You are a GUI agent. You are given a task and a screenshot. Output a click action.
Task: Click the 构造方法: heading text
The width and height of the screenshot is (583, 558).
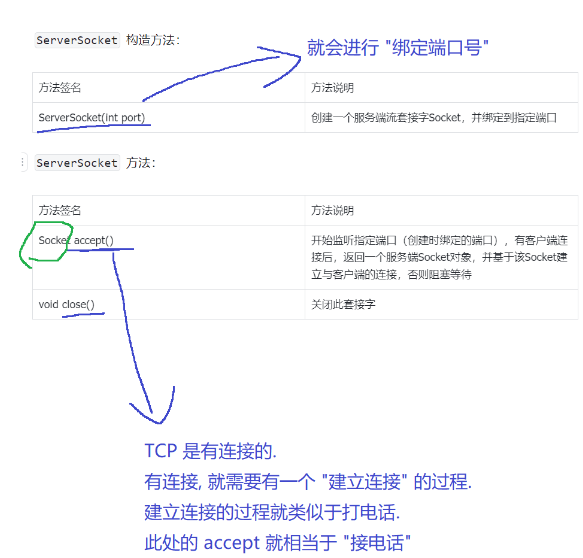[153, 40]
